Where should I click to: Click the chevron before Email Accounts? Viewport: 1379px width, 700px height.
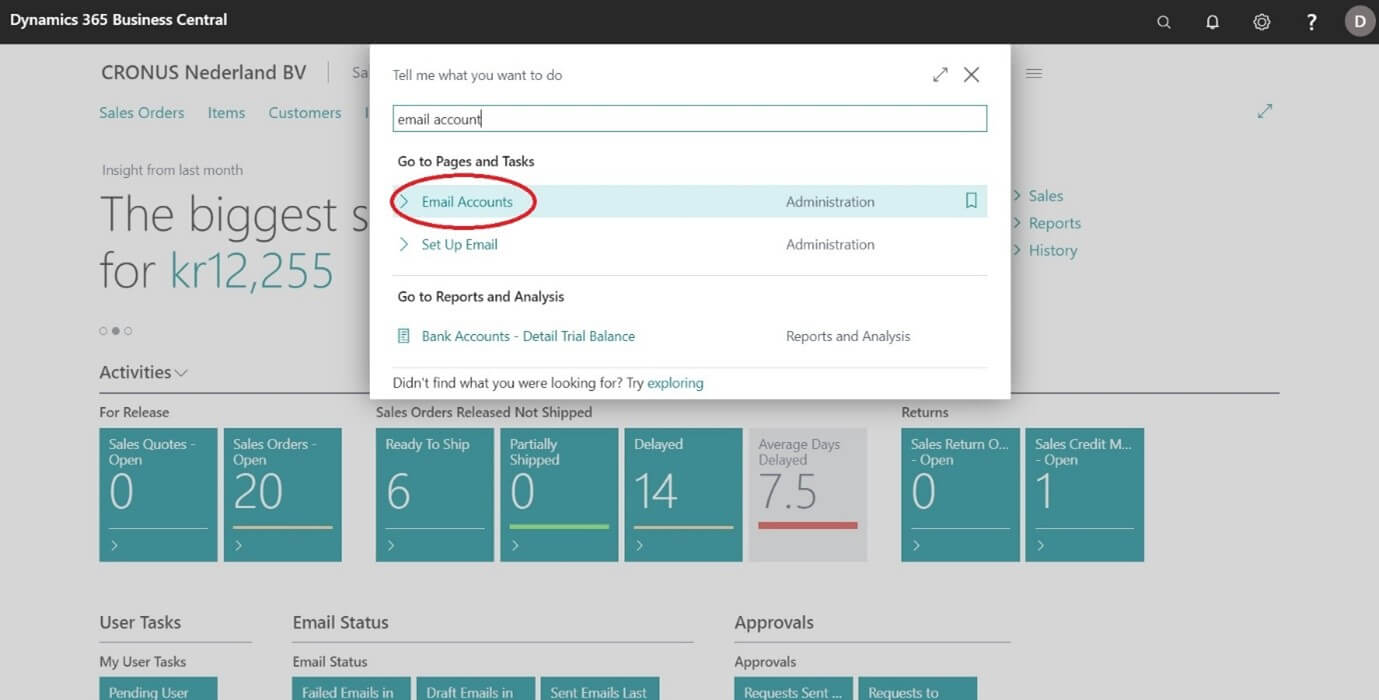click(404, 201)
